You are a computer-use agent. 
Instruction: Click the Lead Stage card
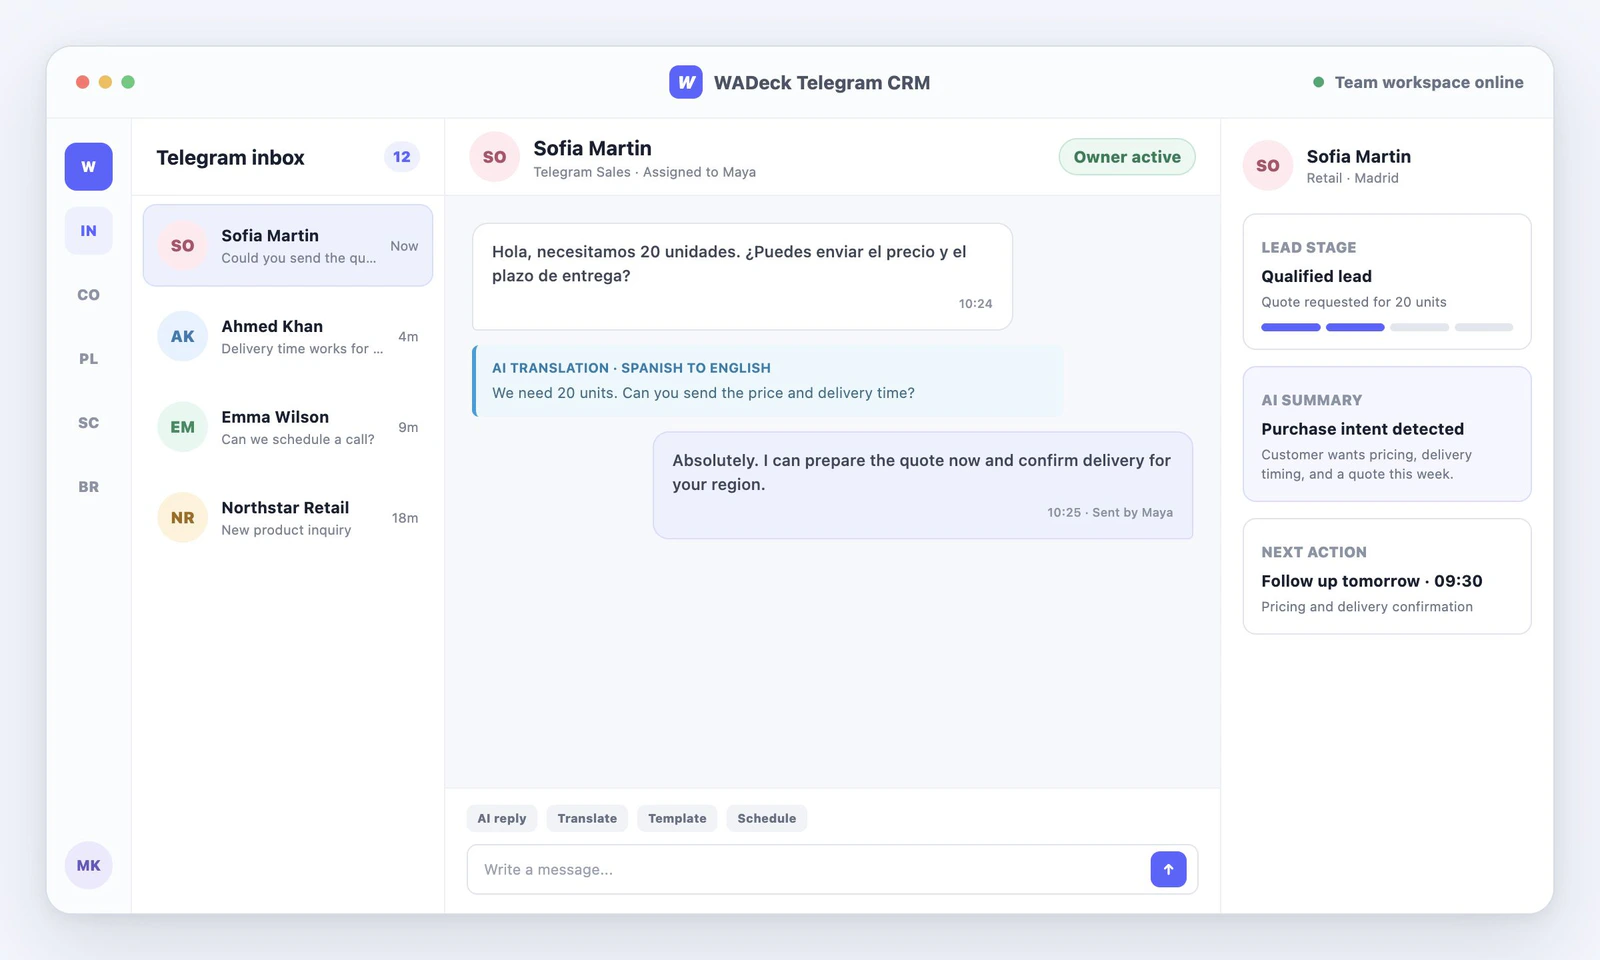(x=1387, y=282)
